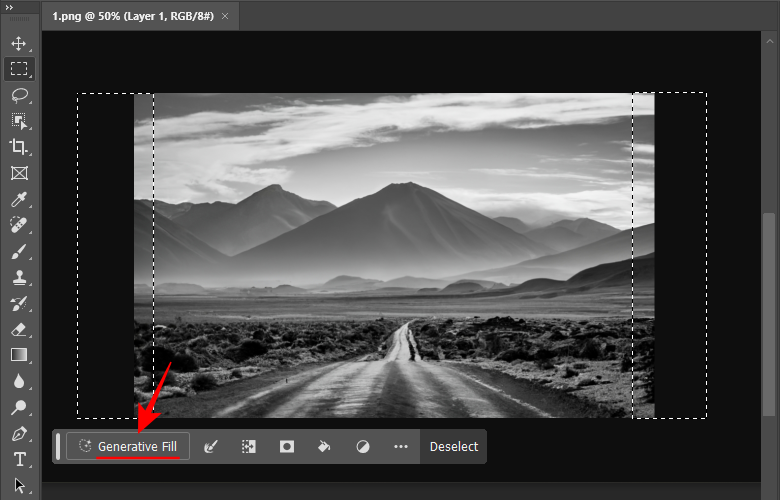Select the Dodge tool
780x500 pixels.
(x=19, y=407)
